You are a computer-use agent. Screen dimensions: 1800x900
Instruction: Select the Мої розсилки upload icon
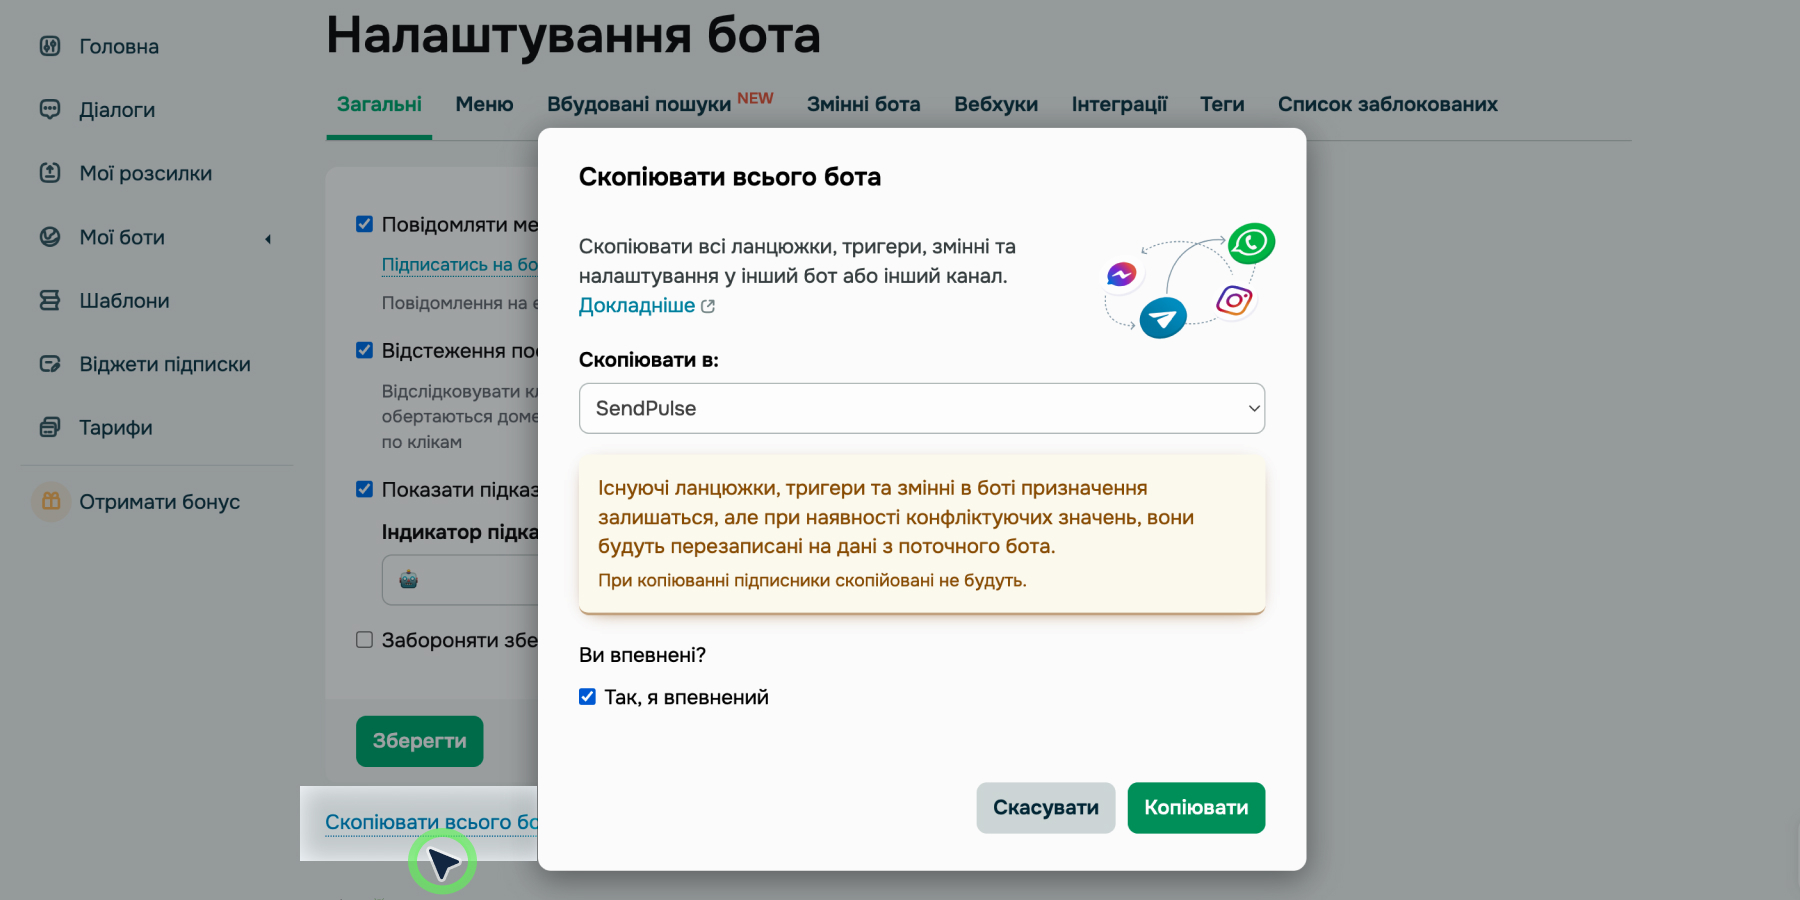pyautogui.click(x=49, y=173)
